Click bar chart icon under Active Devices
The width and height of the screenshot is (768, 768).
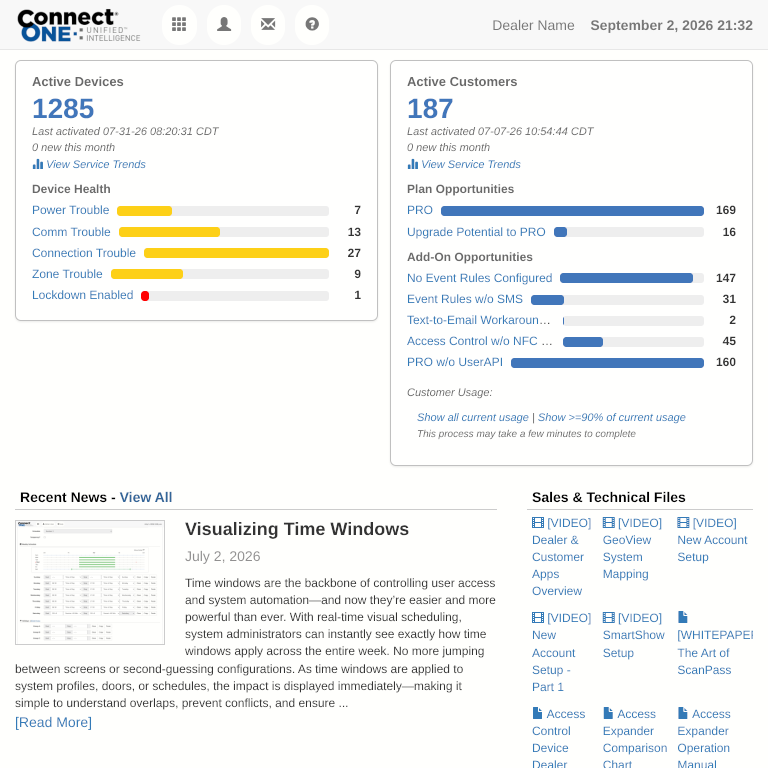click(38, 164)
